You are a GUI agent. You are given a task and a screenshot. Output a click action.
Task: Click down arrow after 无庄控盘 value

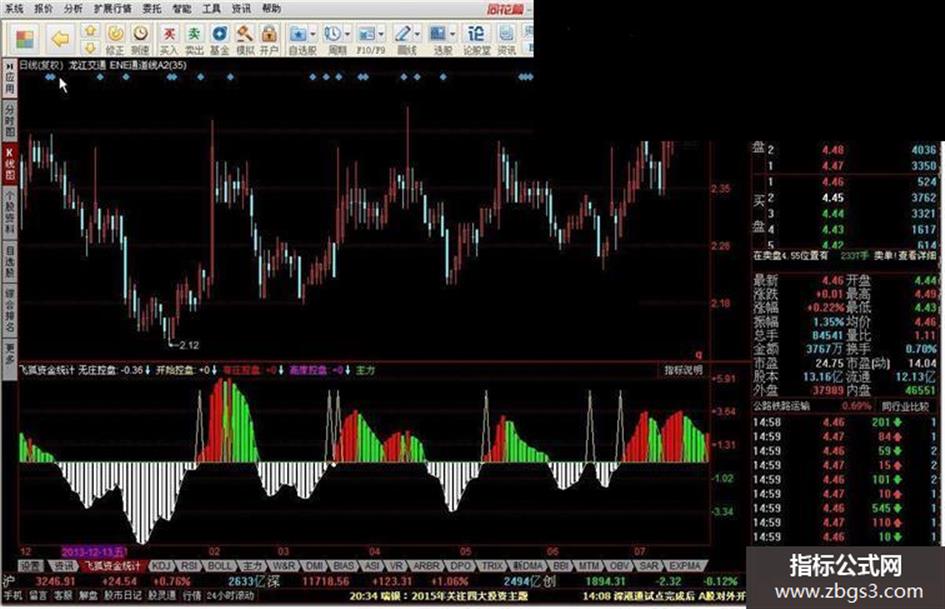pyautogui.click(x=148, y=370)
